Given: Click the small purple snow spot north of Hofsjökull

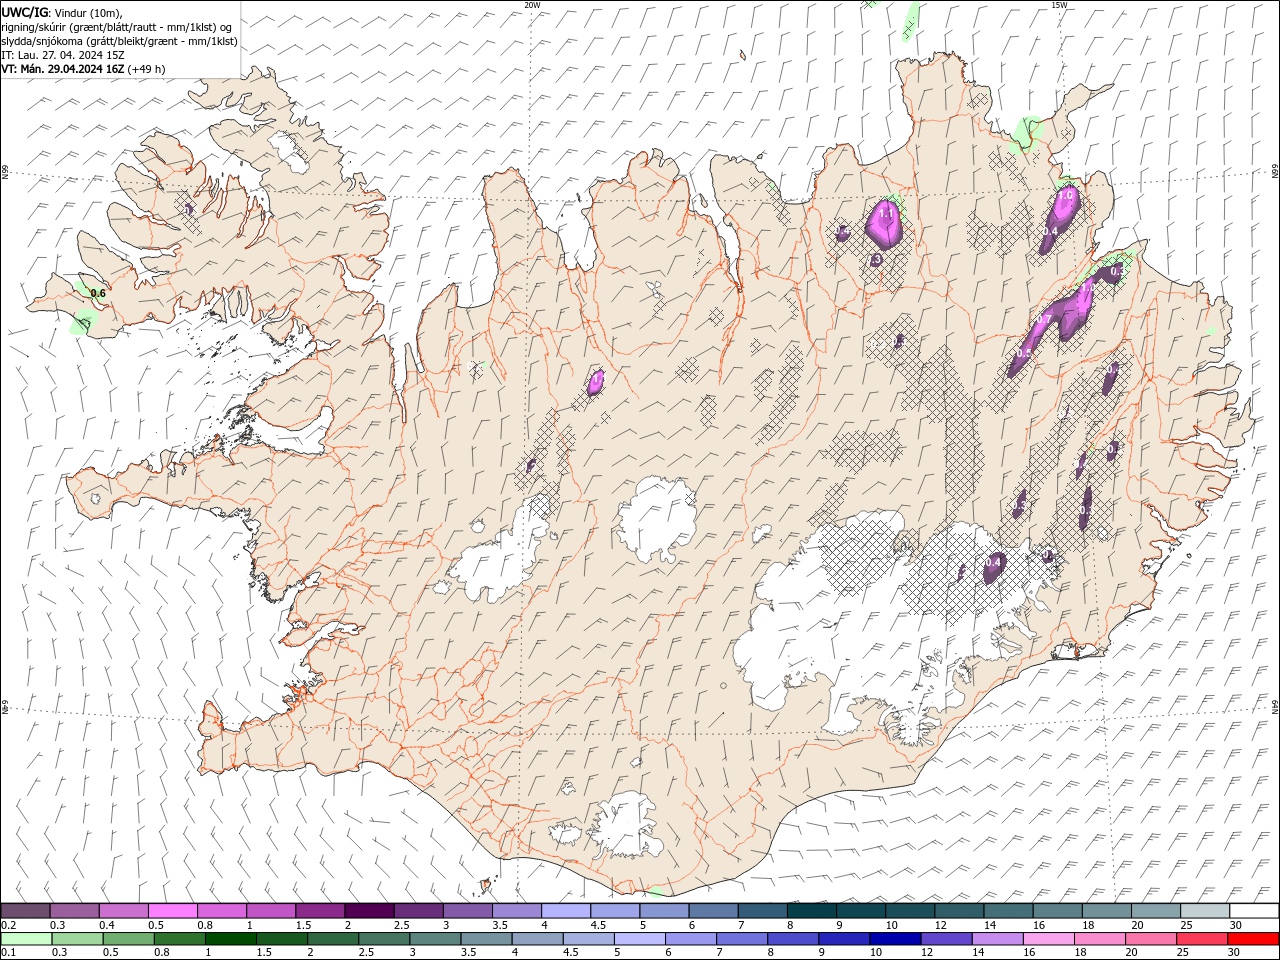Looking at the screenshot, I should coord(596,382).
